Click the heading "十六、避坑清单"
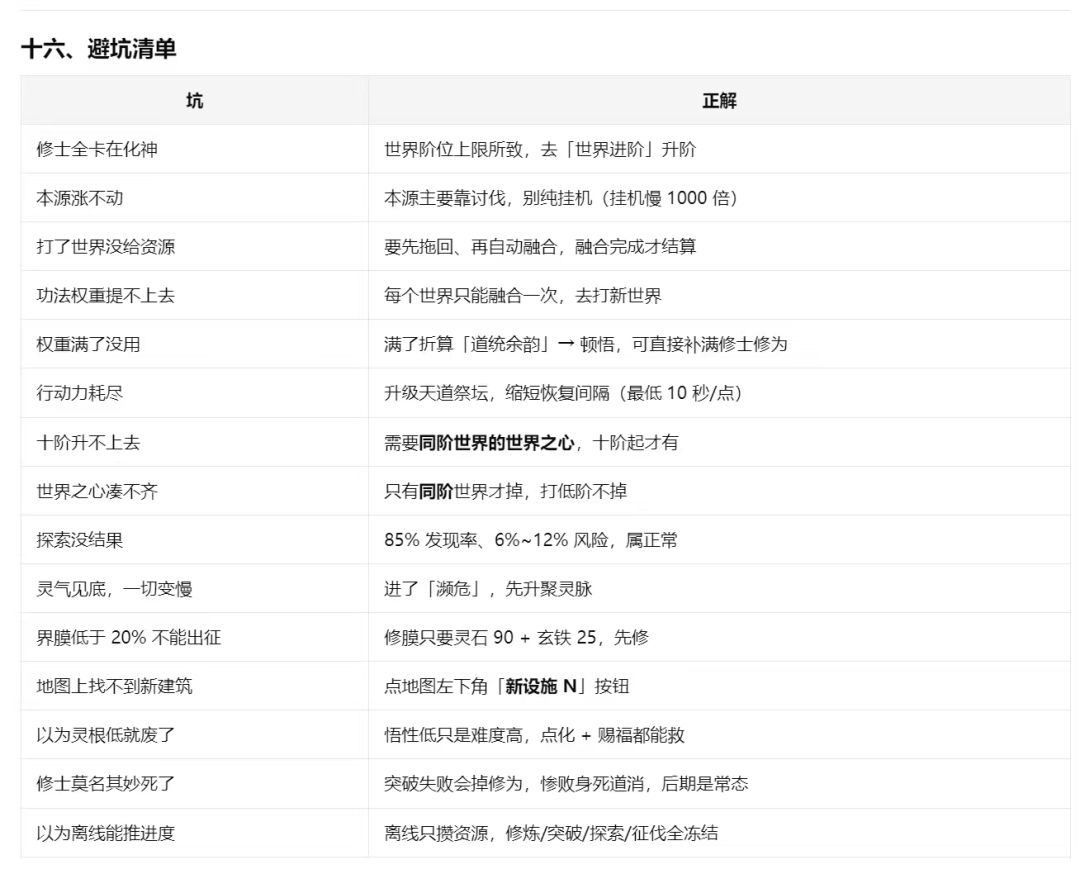Image resolution: width=1080 pixels, height=874 pixels. 98,49
